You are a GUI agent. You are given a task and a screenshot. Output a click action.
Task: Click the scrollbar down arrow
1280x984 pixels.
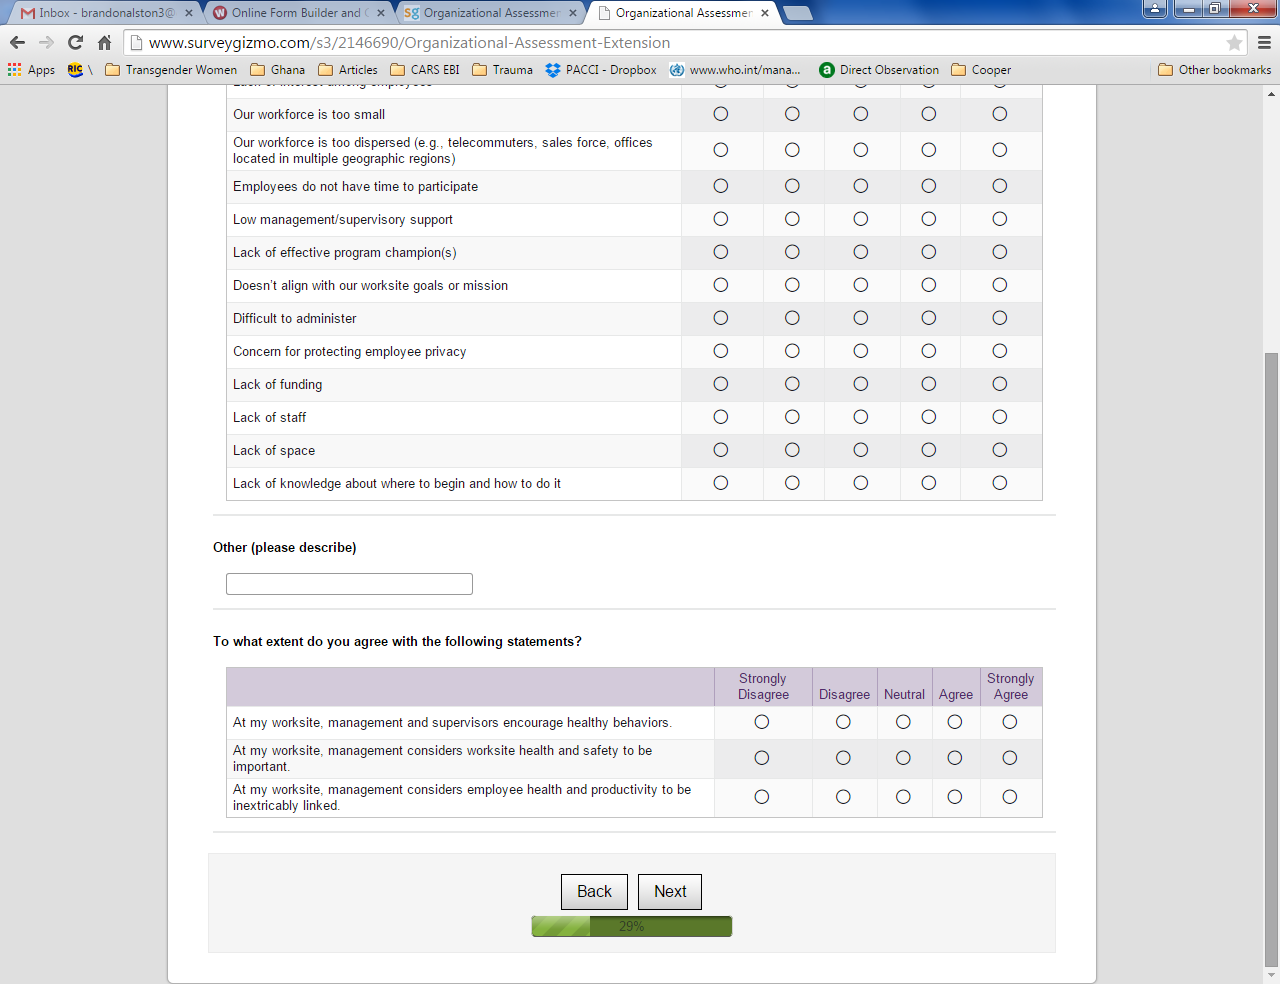(1271, 975)
